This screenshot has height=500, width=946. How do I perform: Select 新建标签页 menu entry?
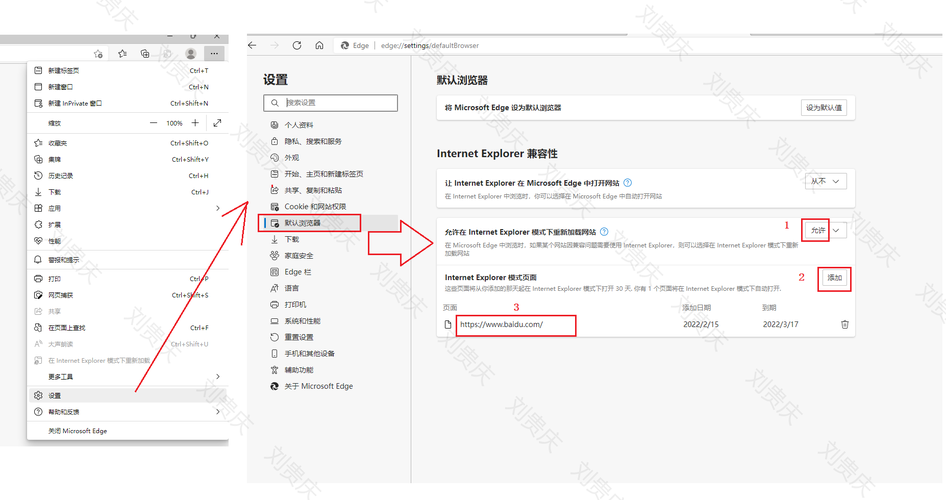(127, 71)
